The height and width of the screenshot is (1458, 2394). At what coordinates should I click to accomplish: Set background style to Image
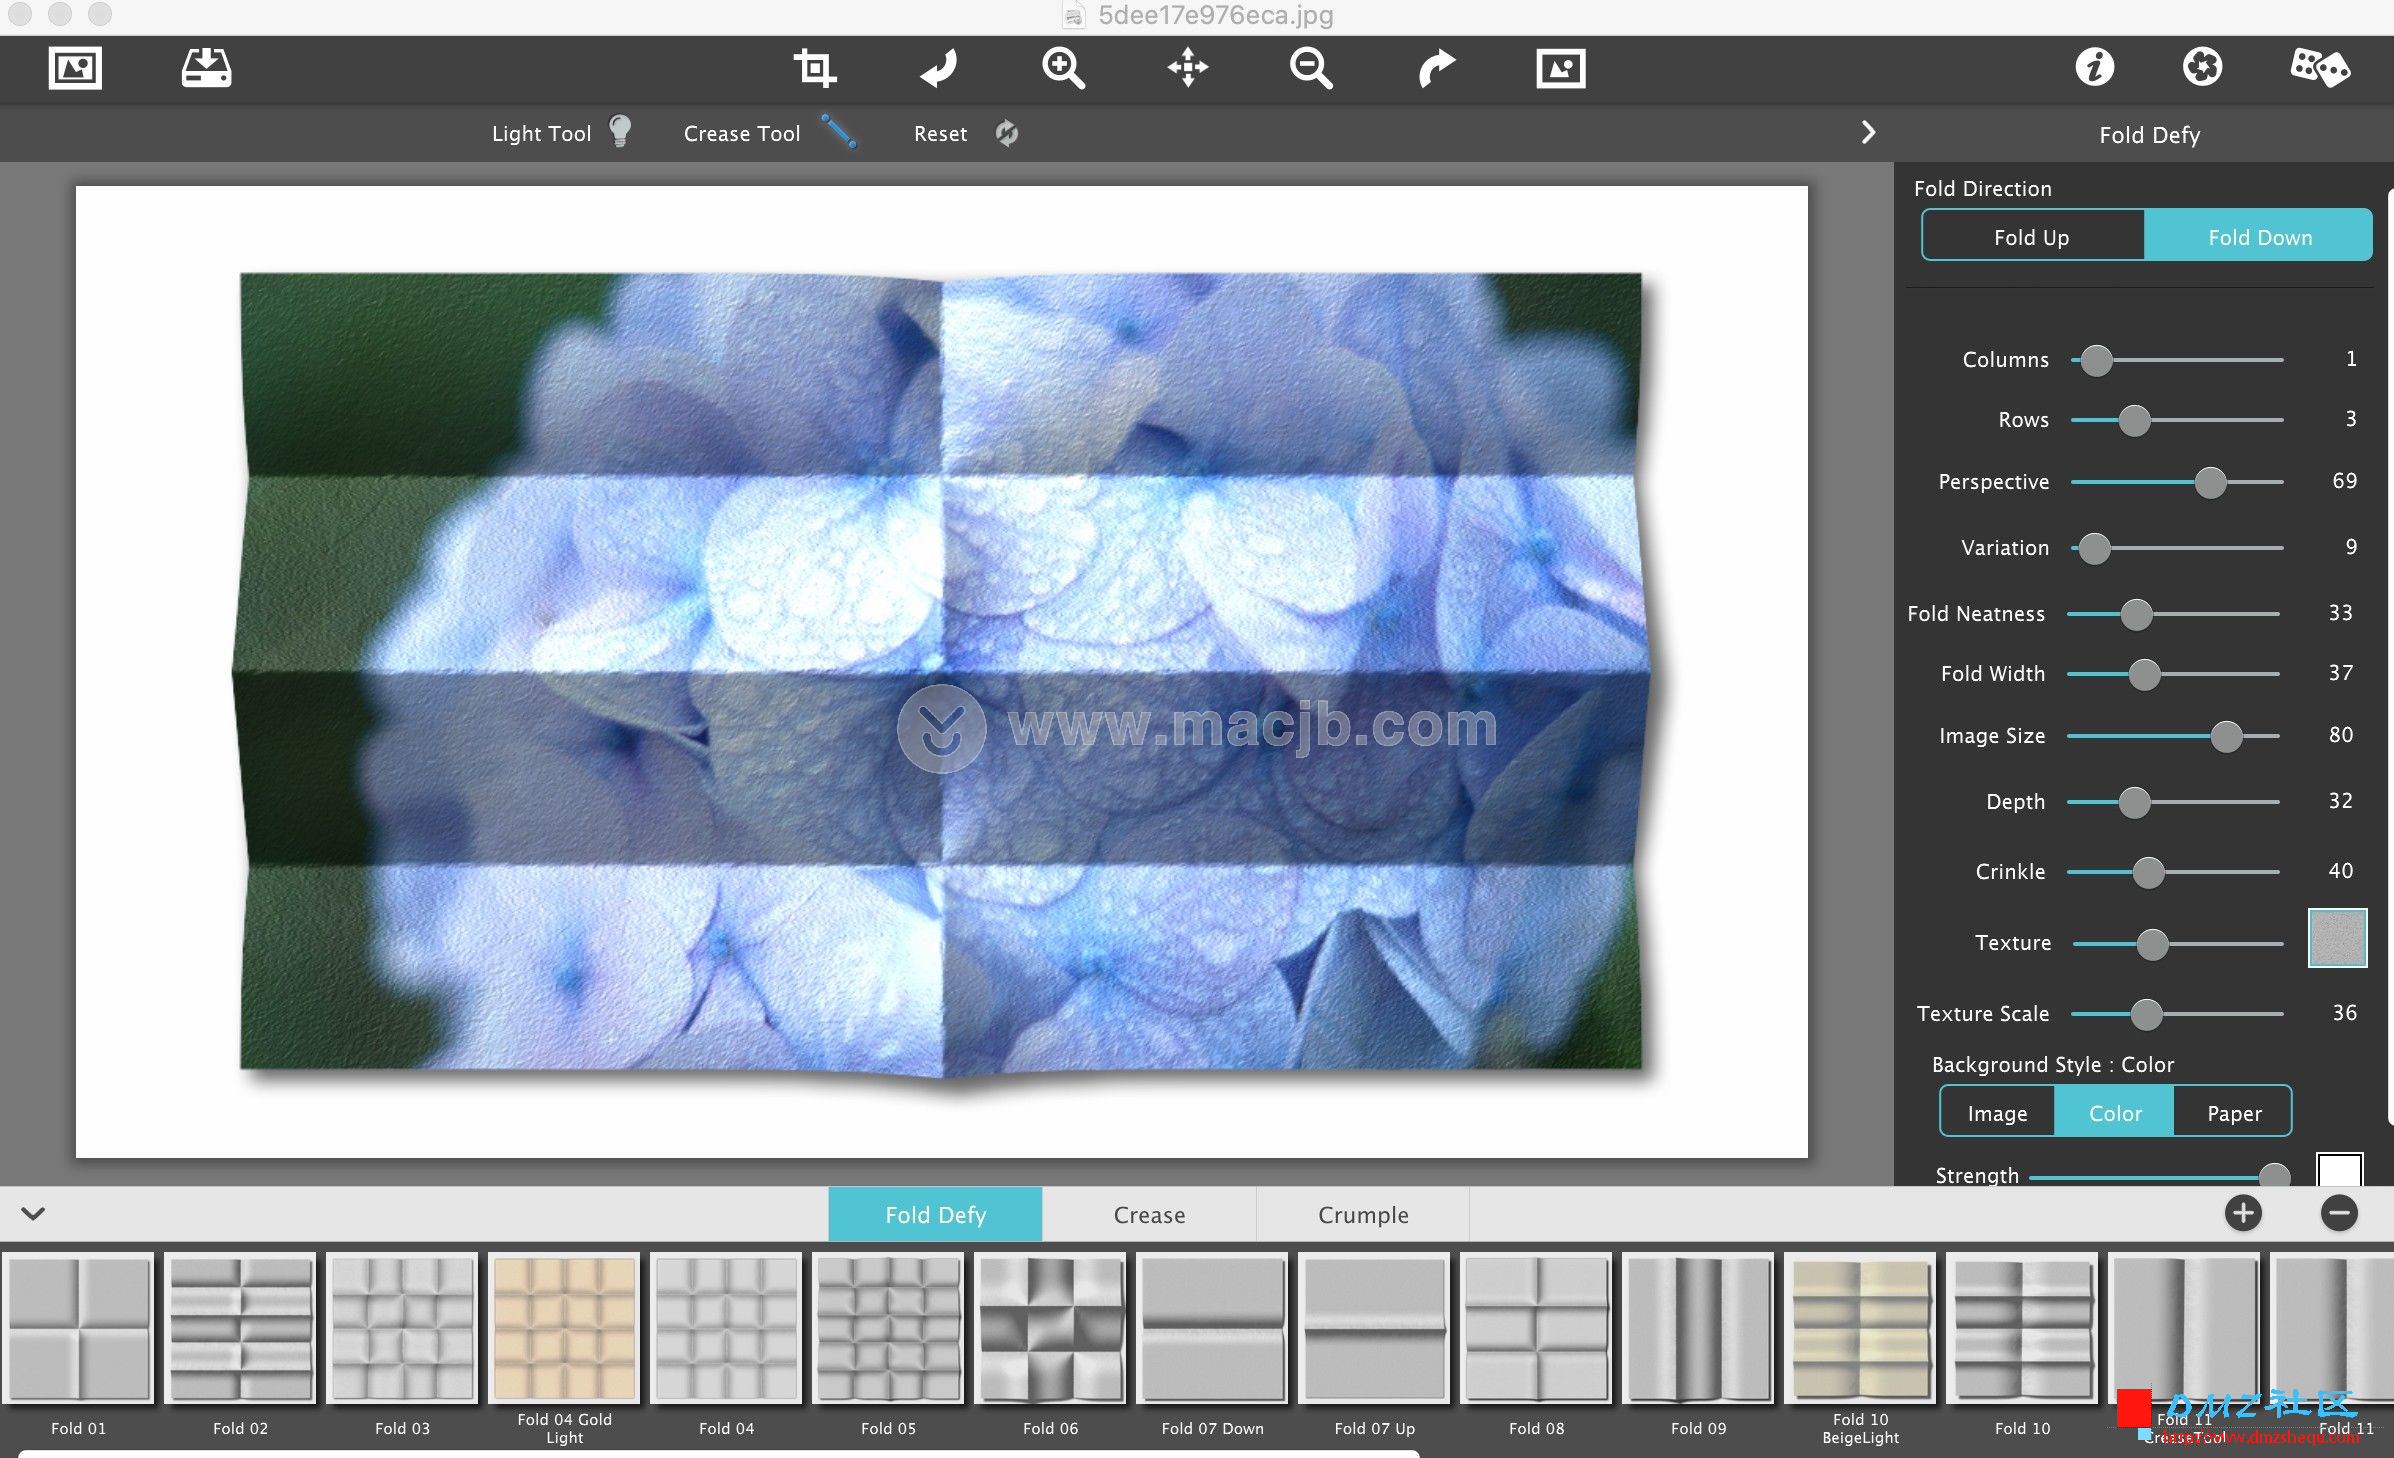coord(1997,1113)
